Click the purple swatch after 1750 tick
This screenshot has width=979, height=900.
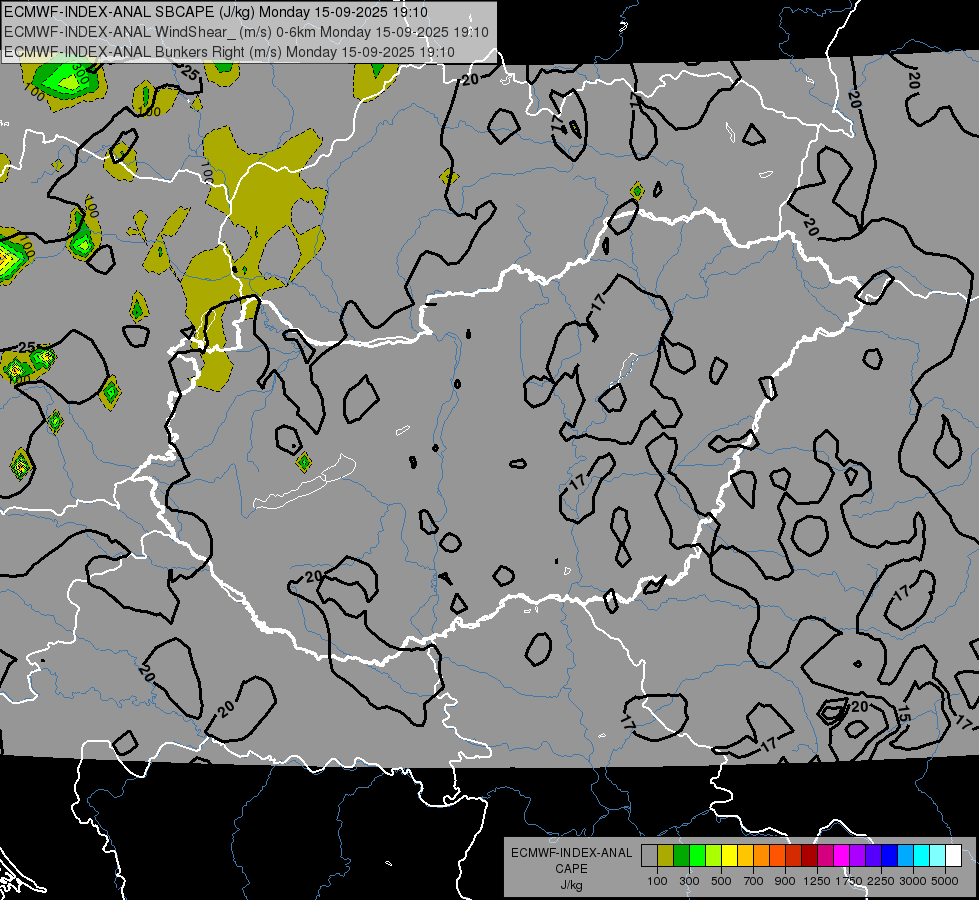click(858, 856)
